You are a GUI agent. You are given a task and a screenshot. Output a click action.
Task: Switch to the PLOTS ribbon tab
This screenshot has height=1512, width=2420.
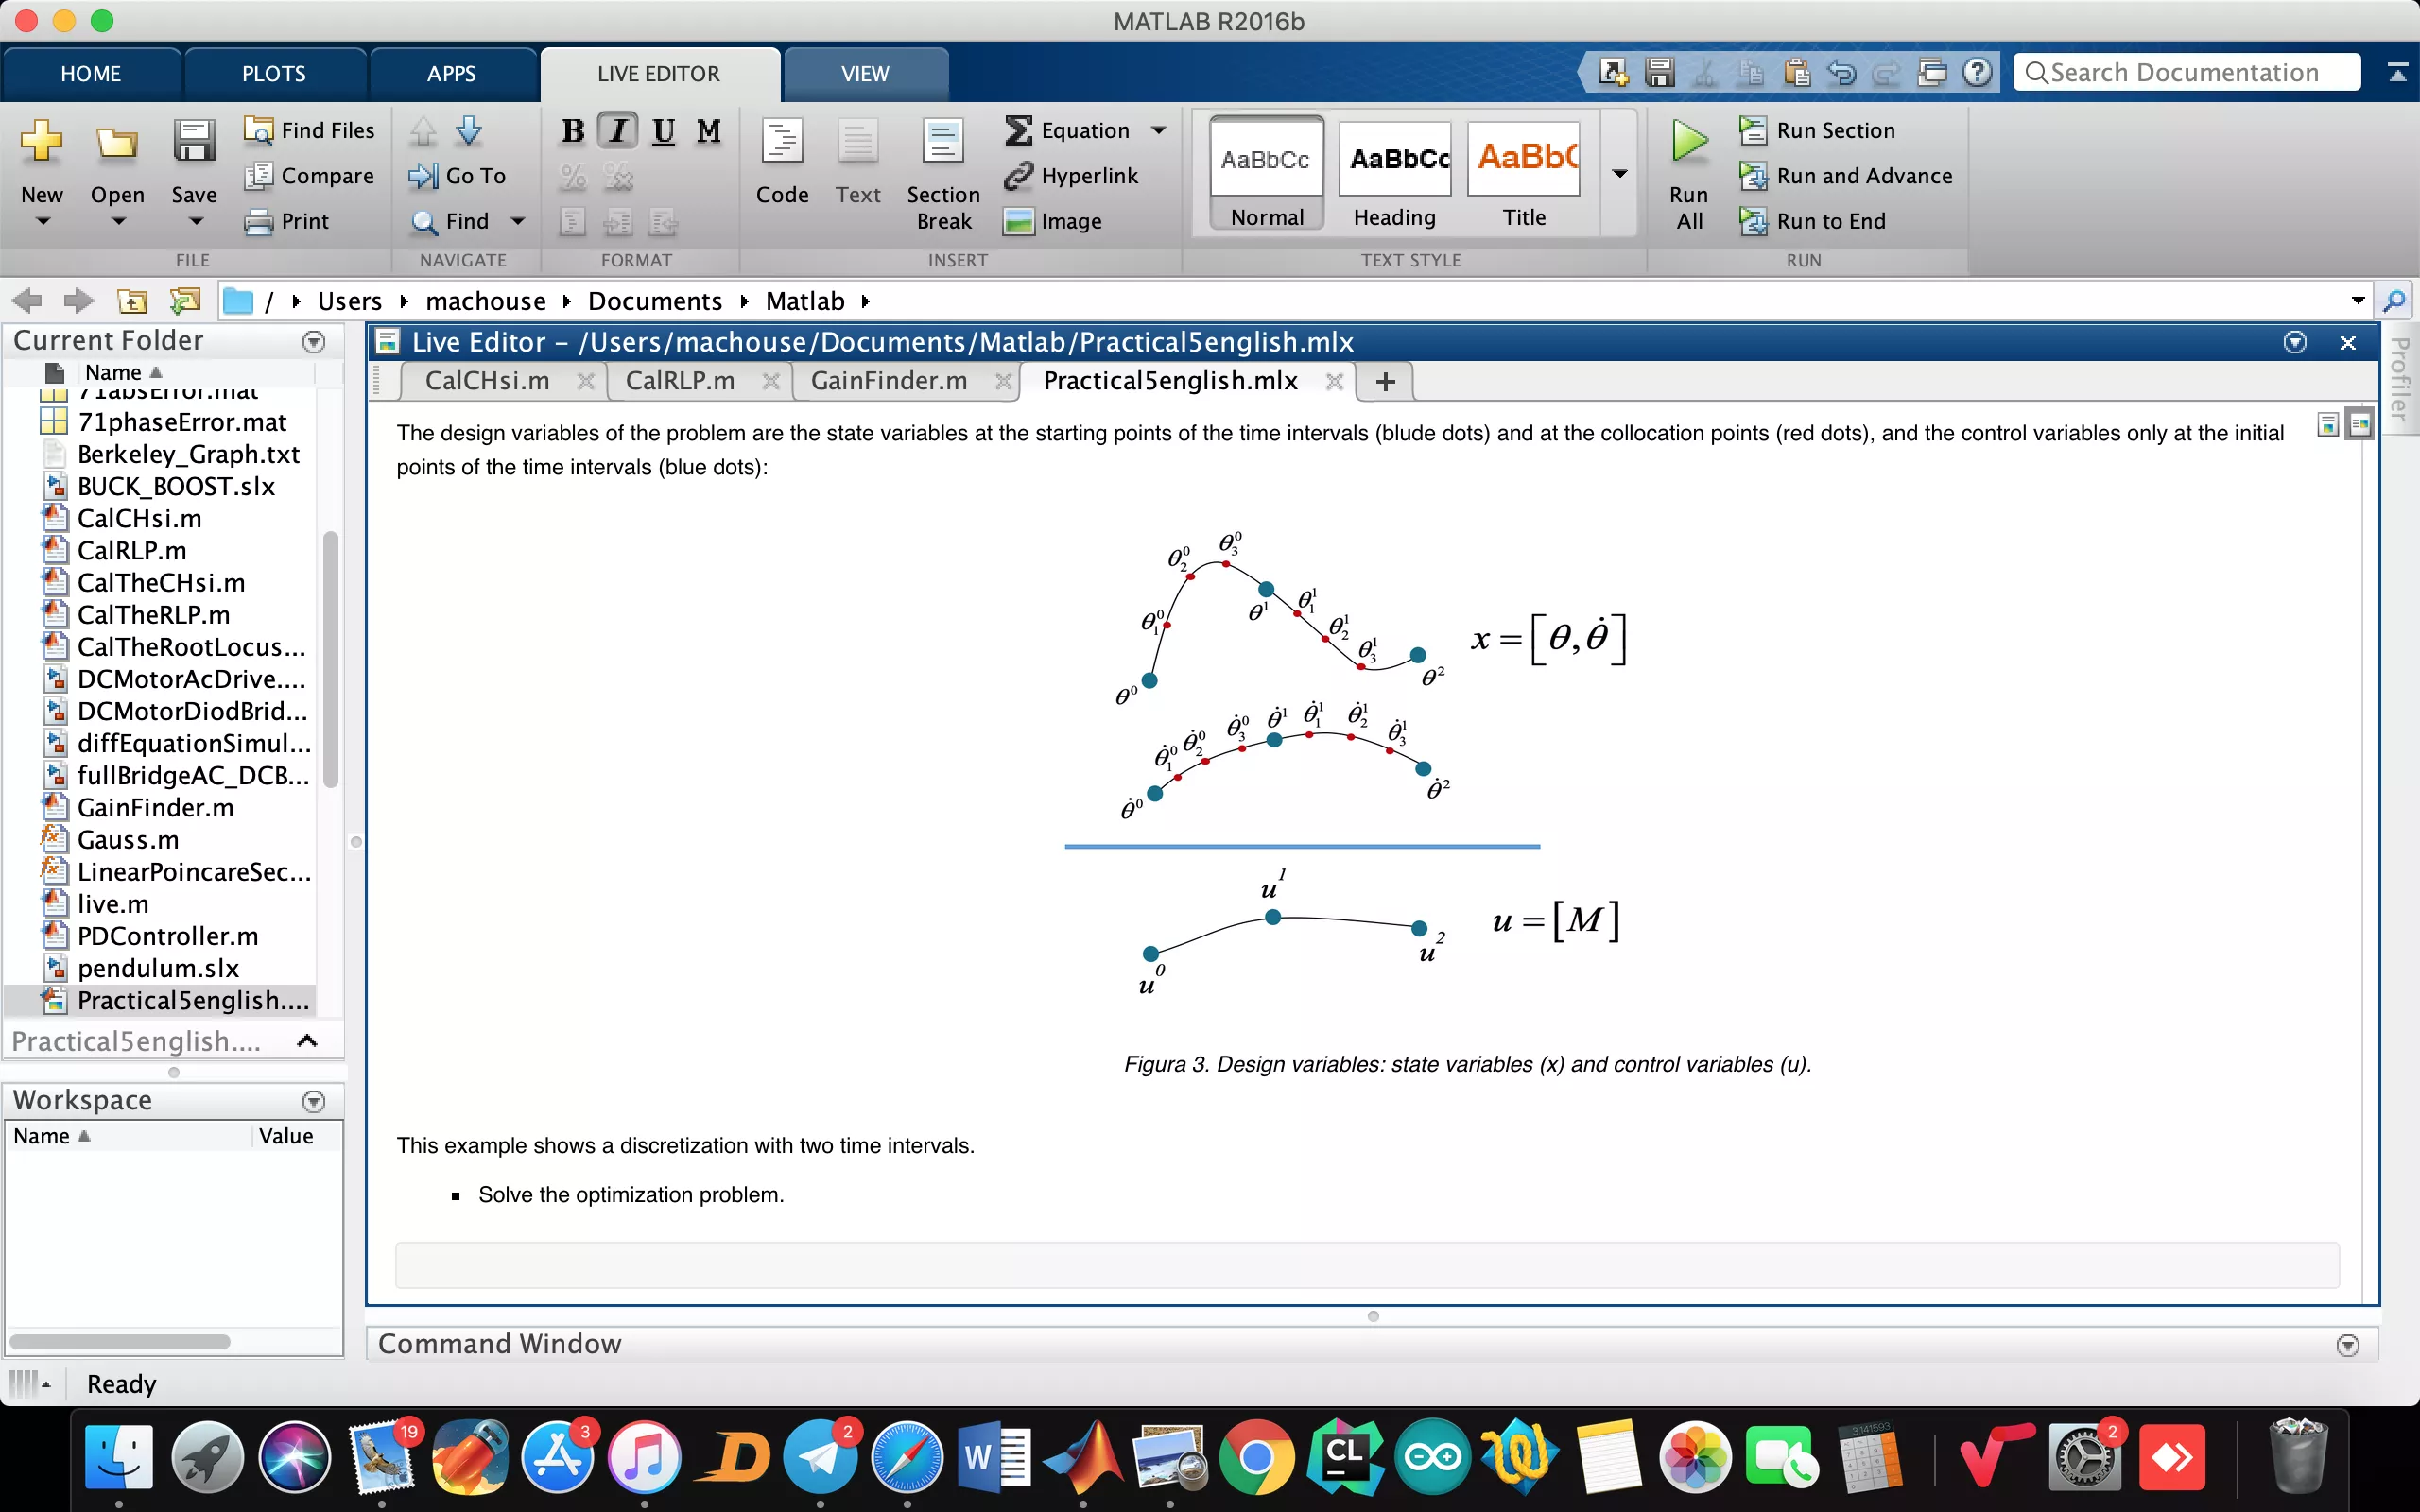click(x=273, y=74)
